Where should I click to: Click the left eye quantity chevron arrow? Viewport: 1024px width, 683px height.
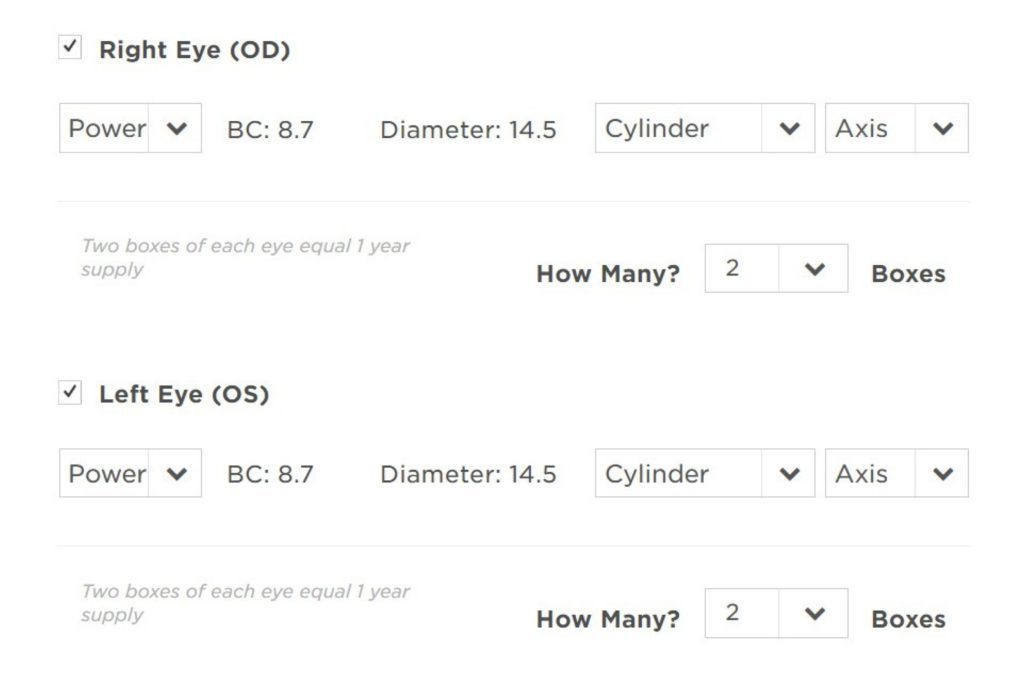pyautogui.click(x=814, y=614)
